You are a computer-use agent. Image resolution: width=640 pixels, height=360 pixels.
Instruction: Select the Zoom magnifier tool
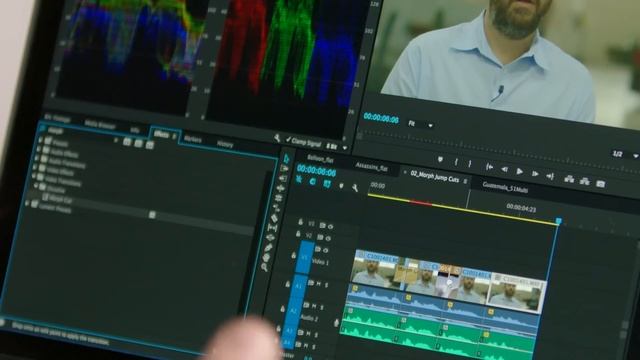(x=264, y=267)
